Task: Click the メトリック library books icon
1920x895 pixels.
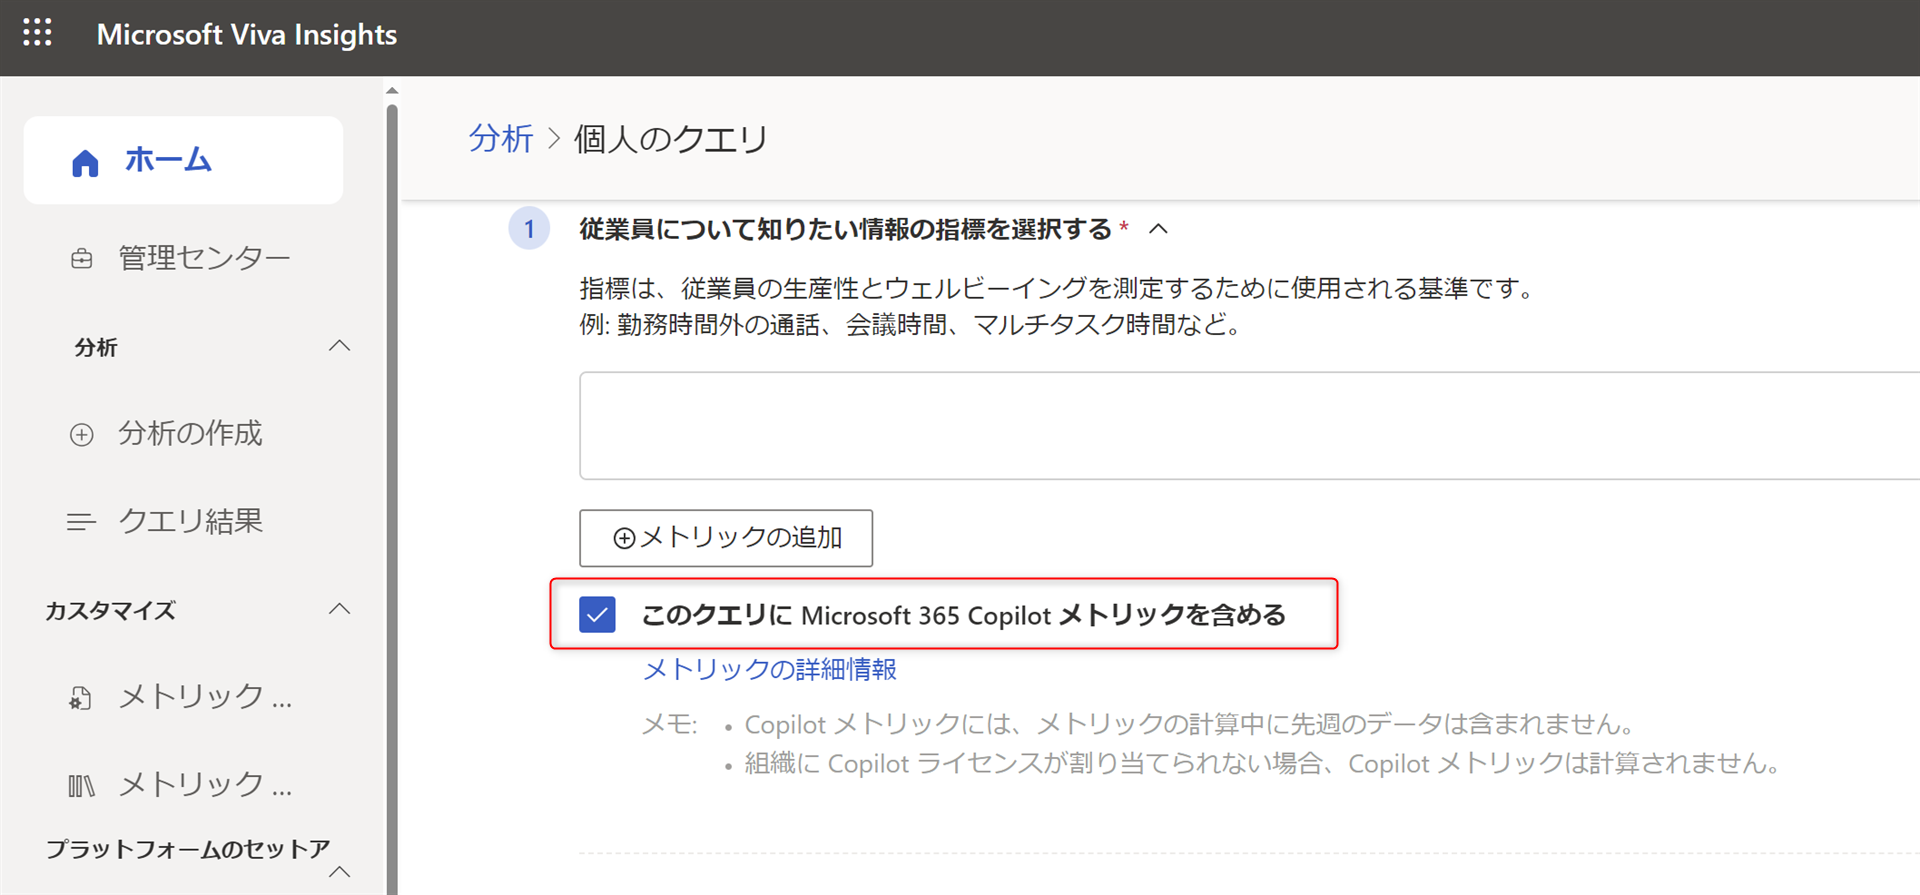Action: pyautogui.click(x=81, y=786)
